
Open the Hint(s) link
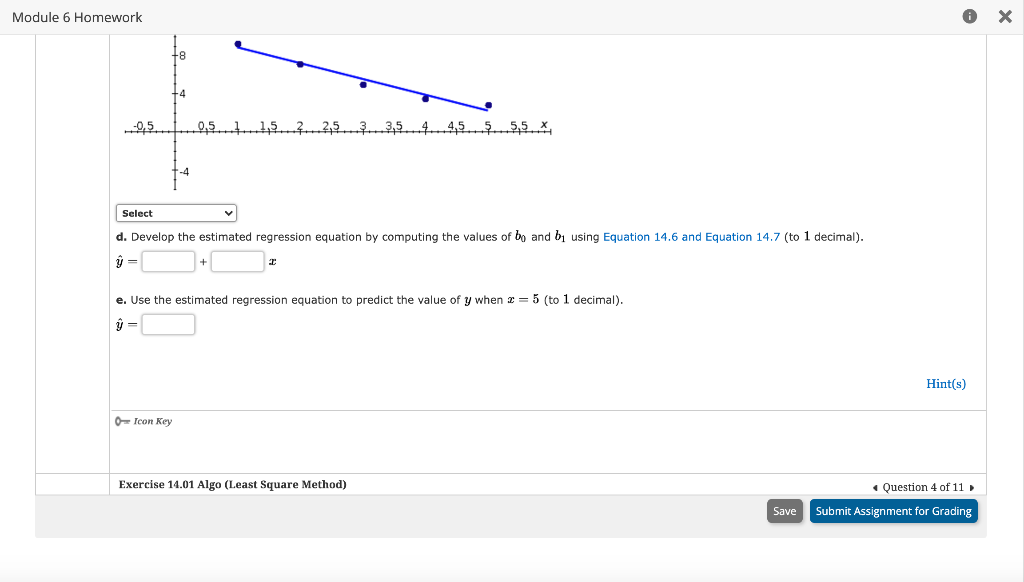tap(945, 383)
